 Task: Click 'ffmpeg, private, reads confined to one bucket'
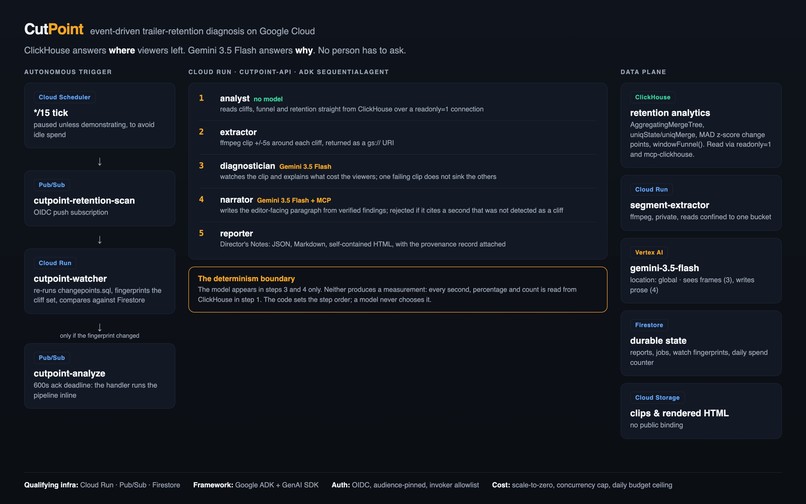[700, 217]
